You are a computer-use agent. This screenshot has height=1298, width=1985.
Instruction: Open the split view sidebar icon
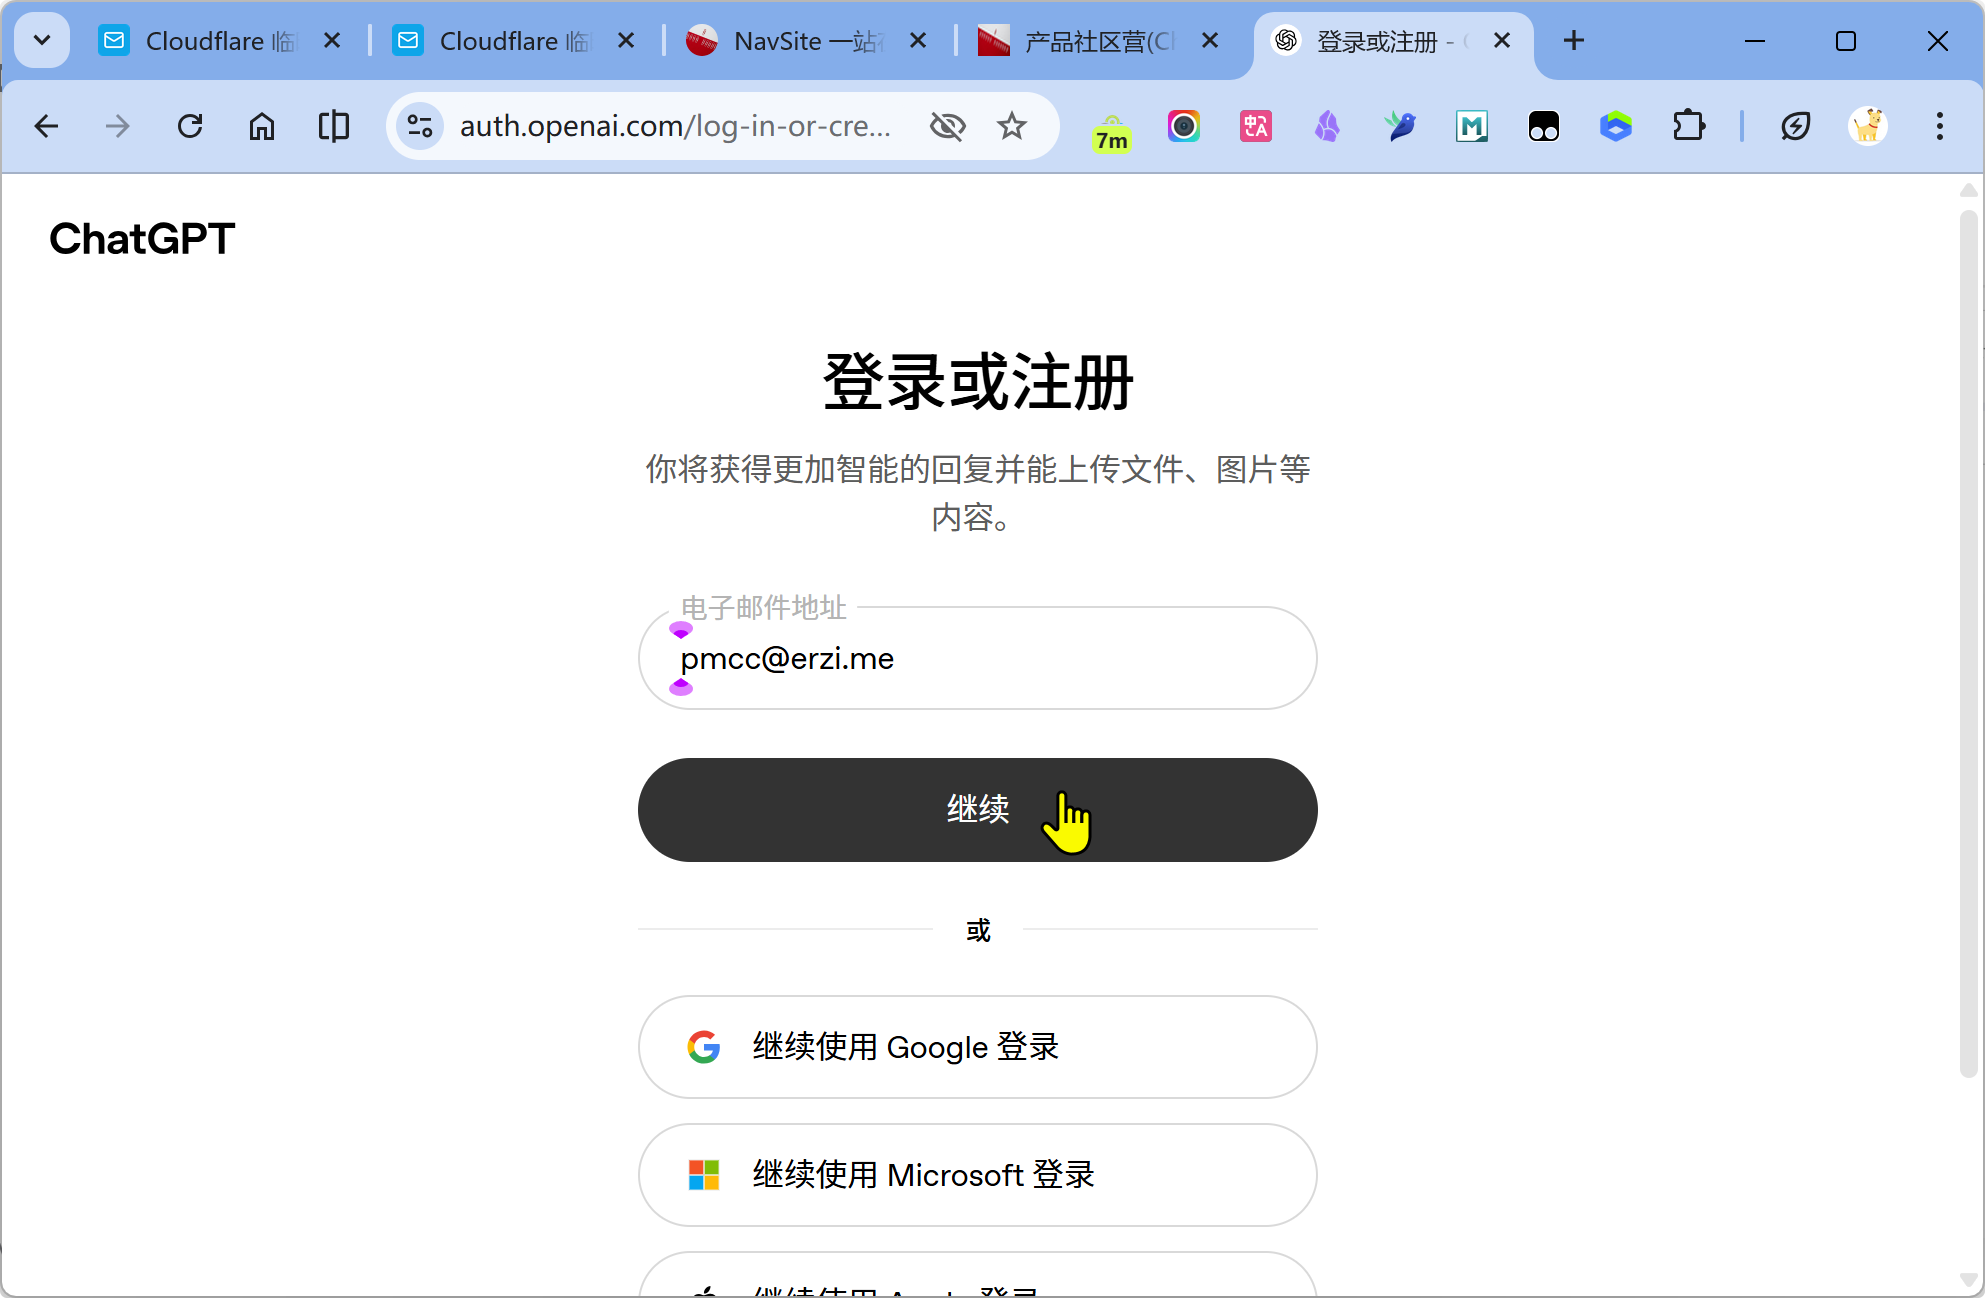point(333,126)
